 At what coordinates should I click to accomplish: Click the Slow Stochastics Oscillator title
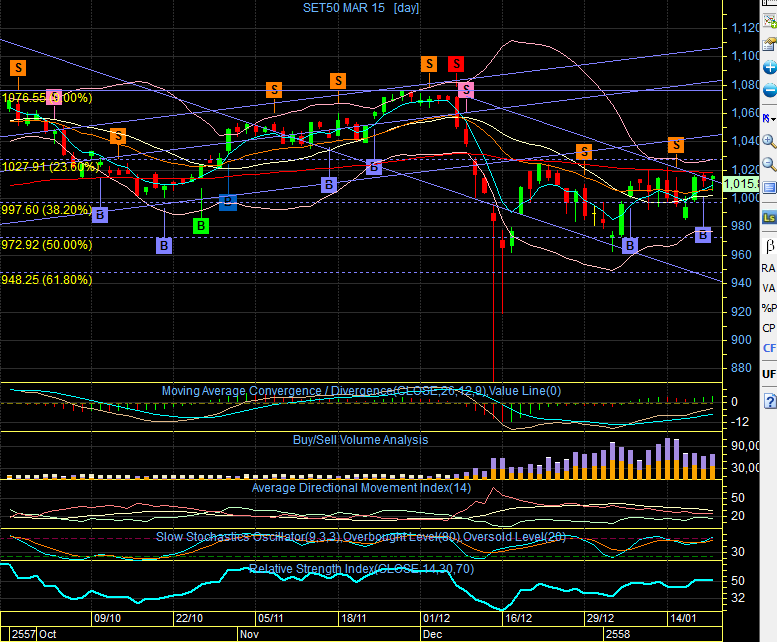tap(361, 537)
